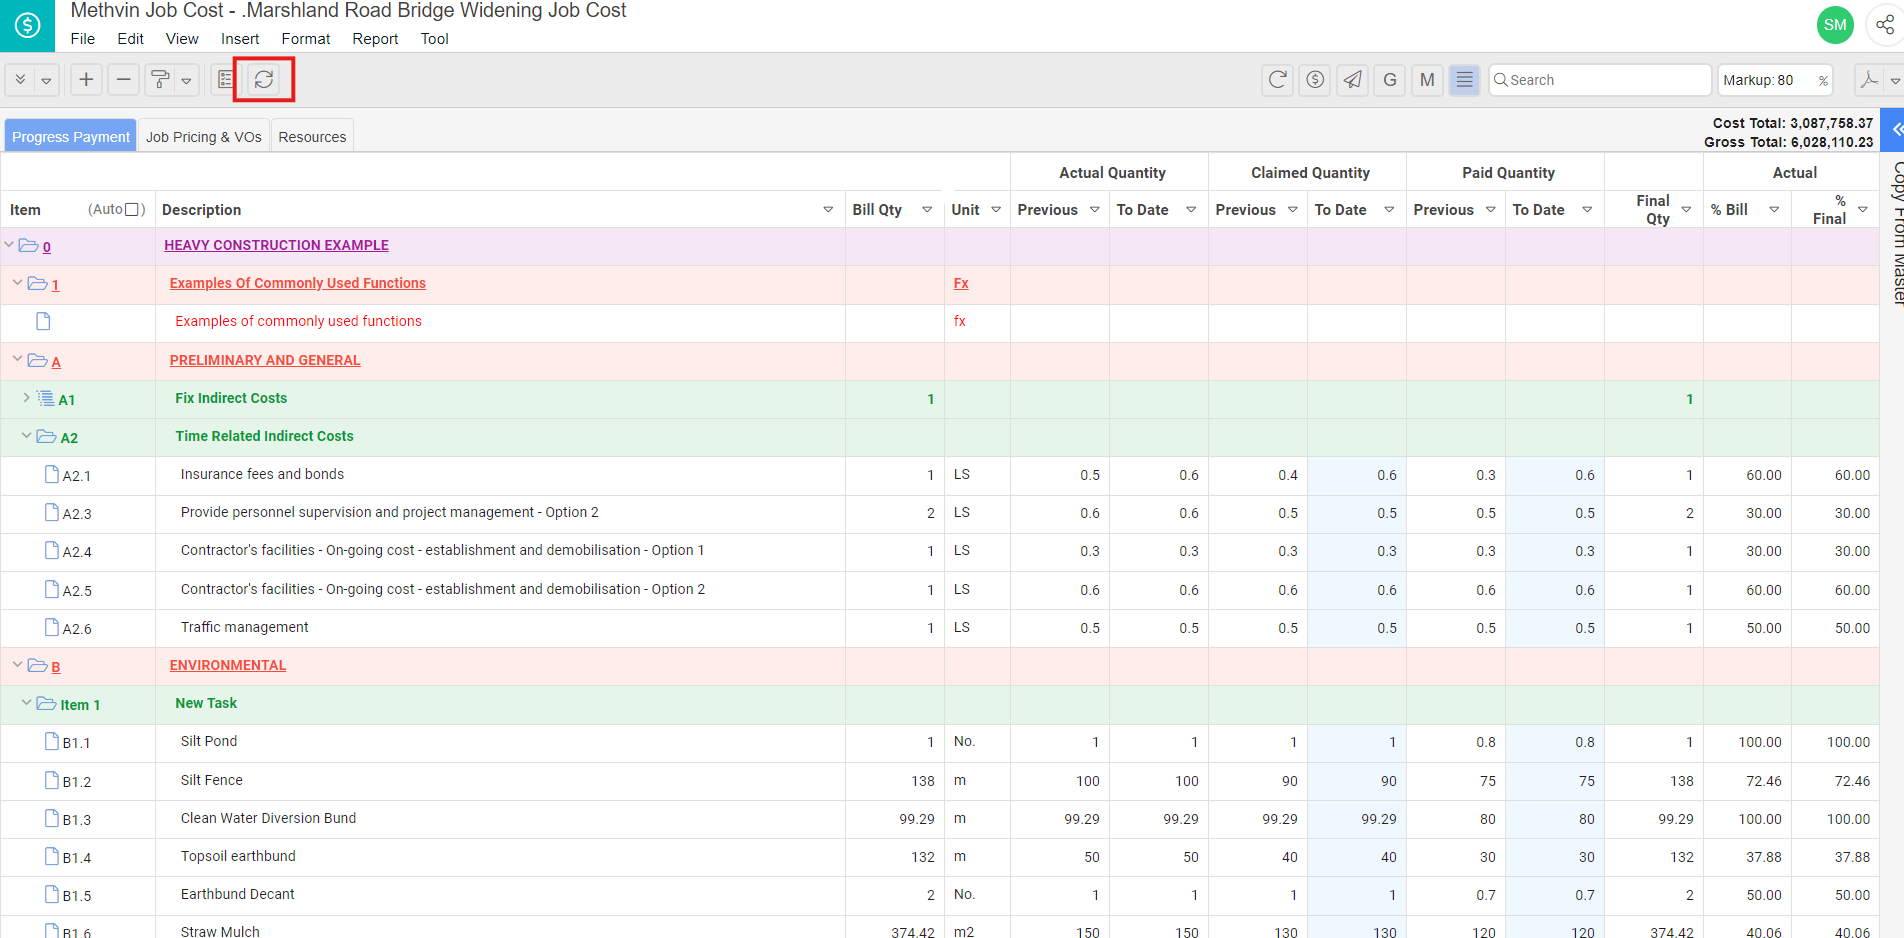Viewport: 1904px width, 938px height.
Task: Click the minus remove item icon
Action: [123, 80]
